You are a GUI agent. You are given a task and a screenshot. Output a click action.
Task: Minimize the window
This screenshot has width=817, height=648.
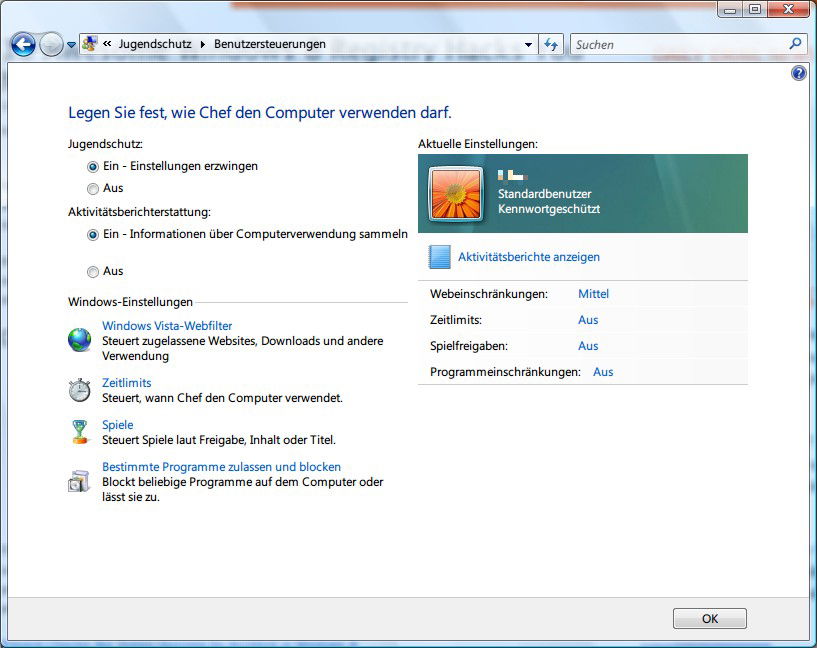(730, 9)
